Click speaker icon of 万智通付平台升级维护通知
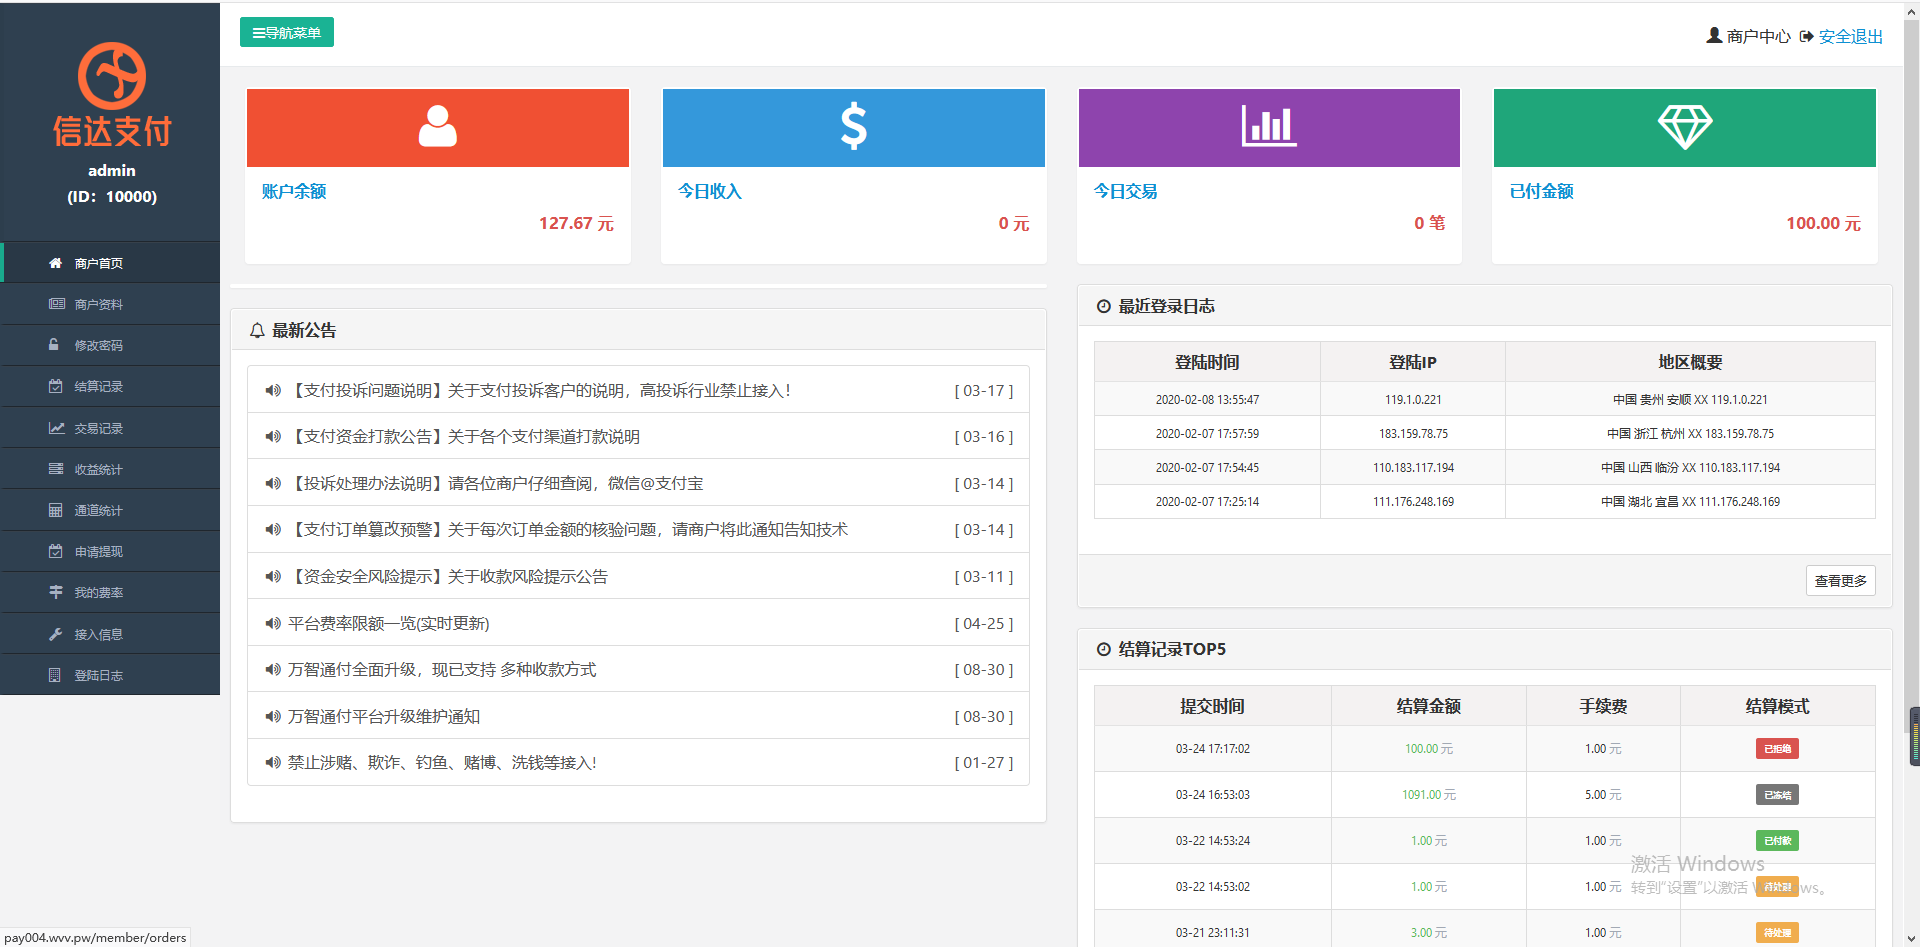 [273, 716]
